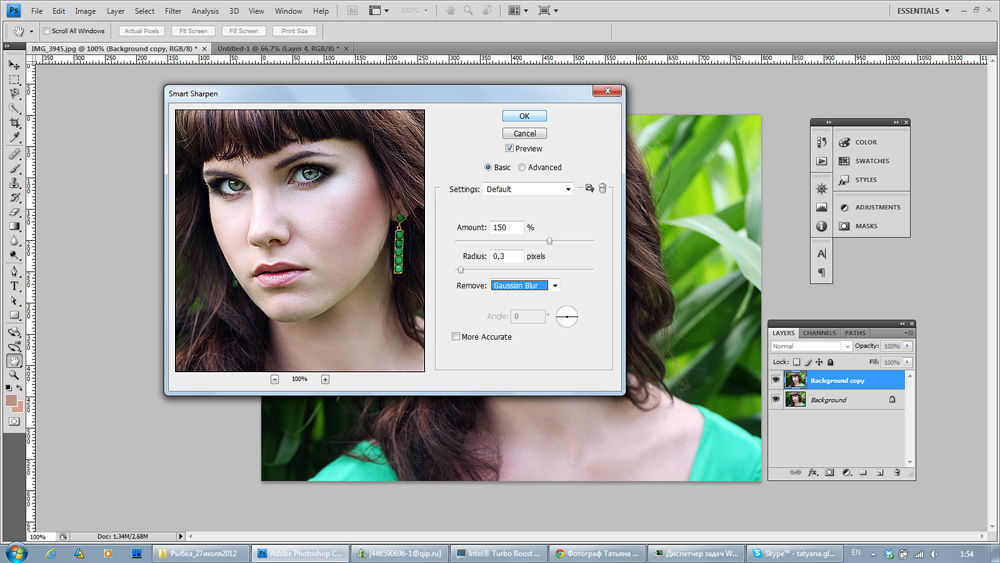Screen dimensions: 1000x563
Task: Adjust the Amount slider handle
Action: pos(549,241)
